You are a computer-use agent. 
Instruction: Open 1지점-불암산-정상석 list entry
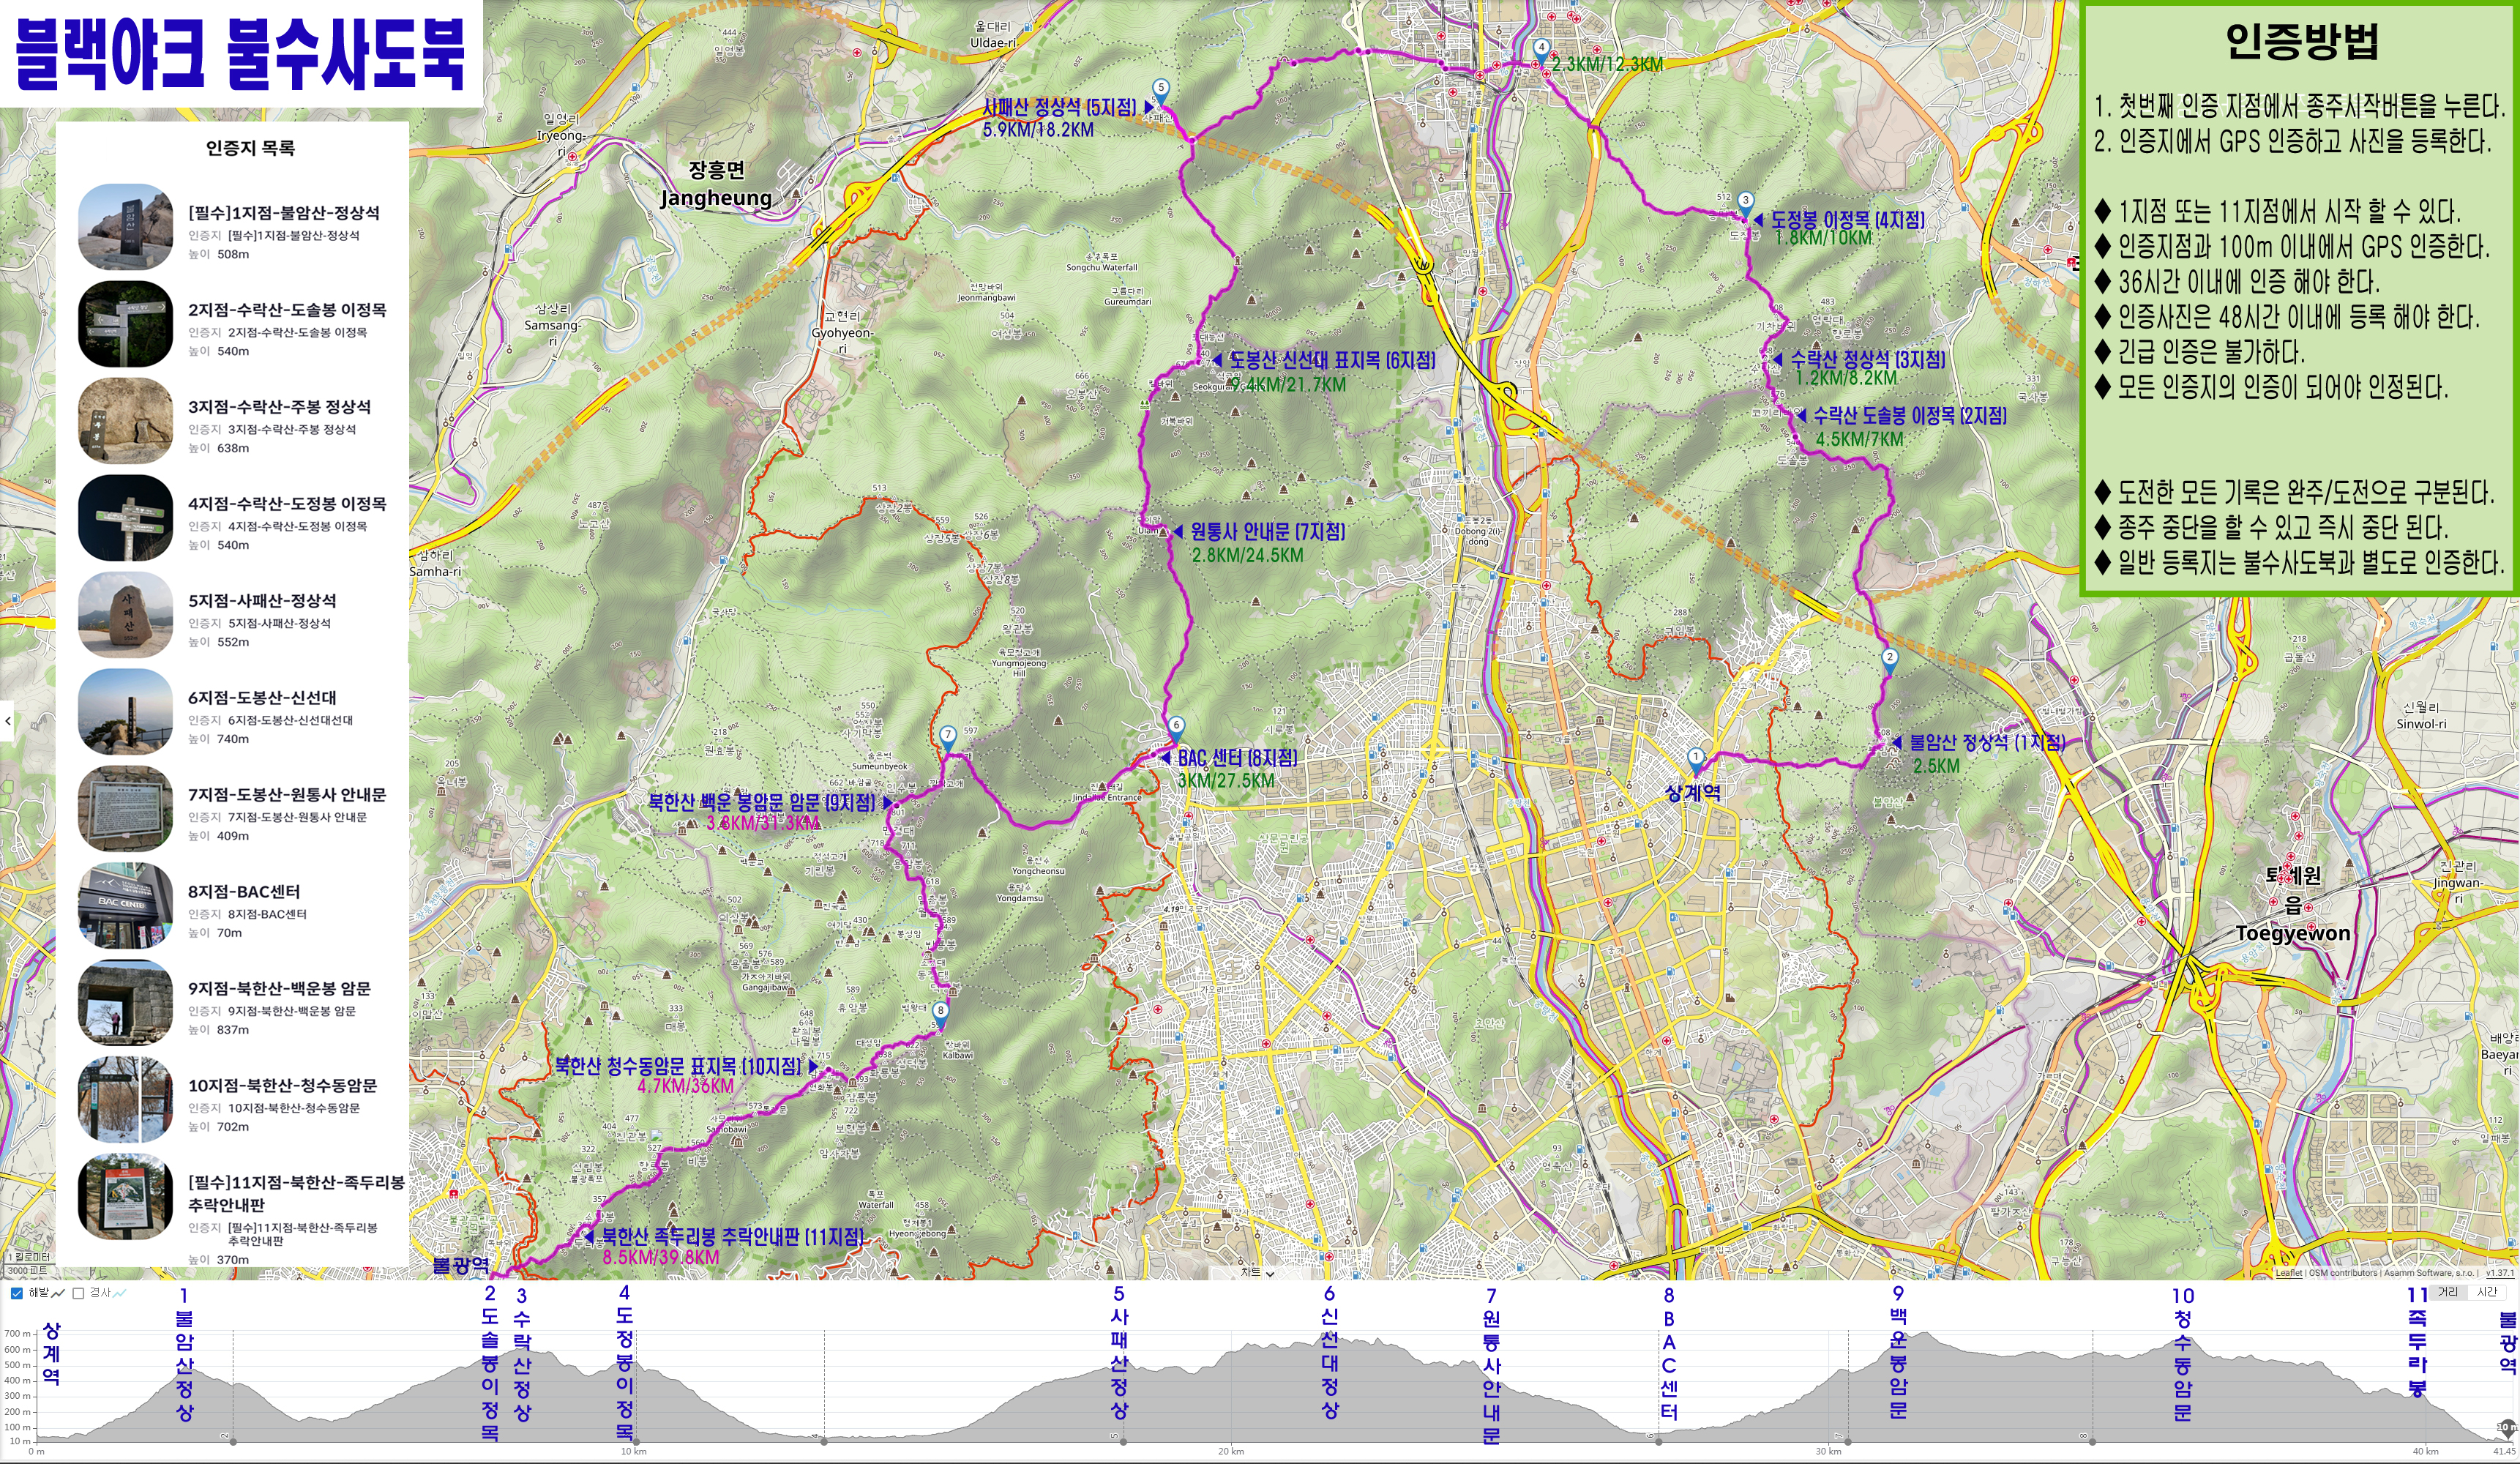(283, 213)
